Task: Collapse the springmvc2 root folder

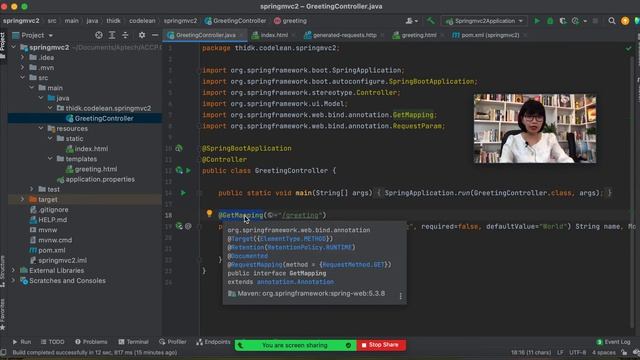Action: coord(13,47)
